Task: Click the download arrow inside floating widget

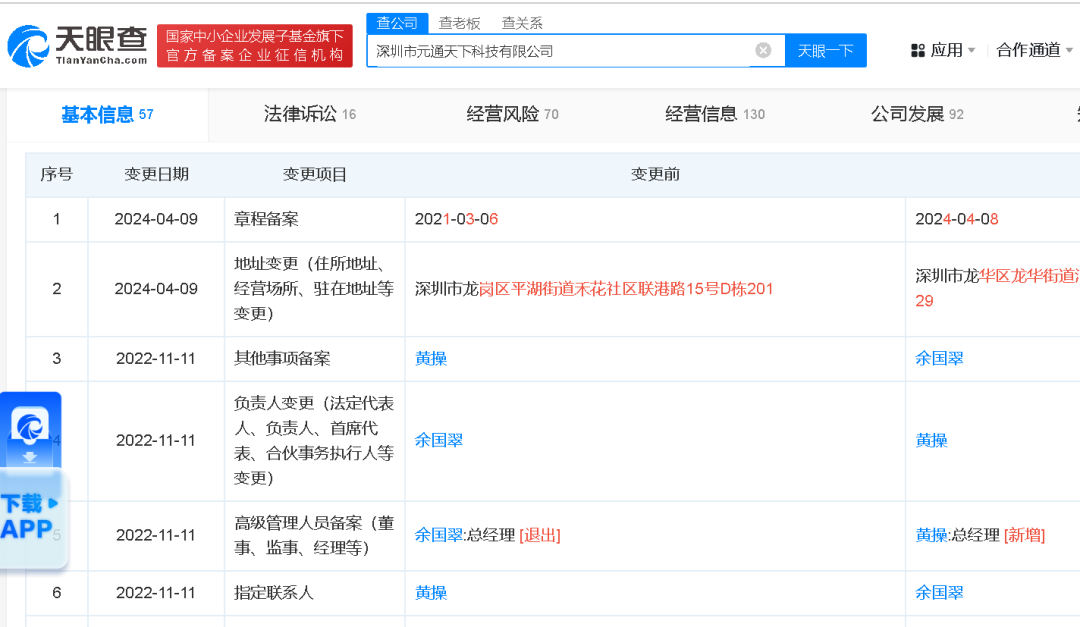Action: click(30, 455)
